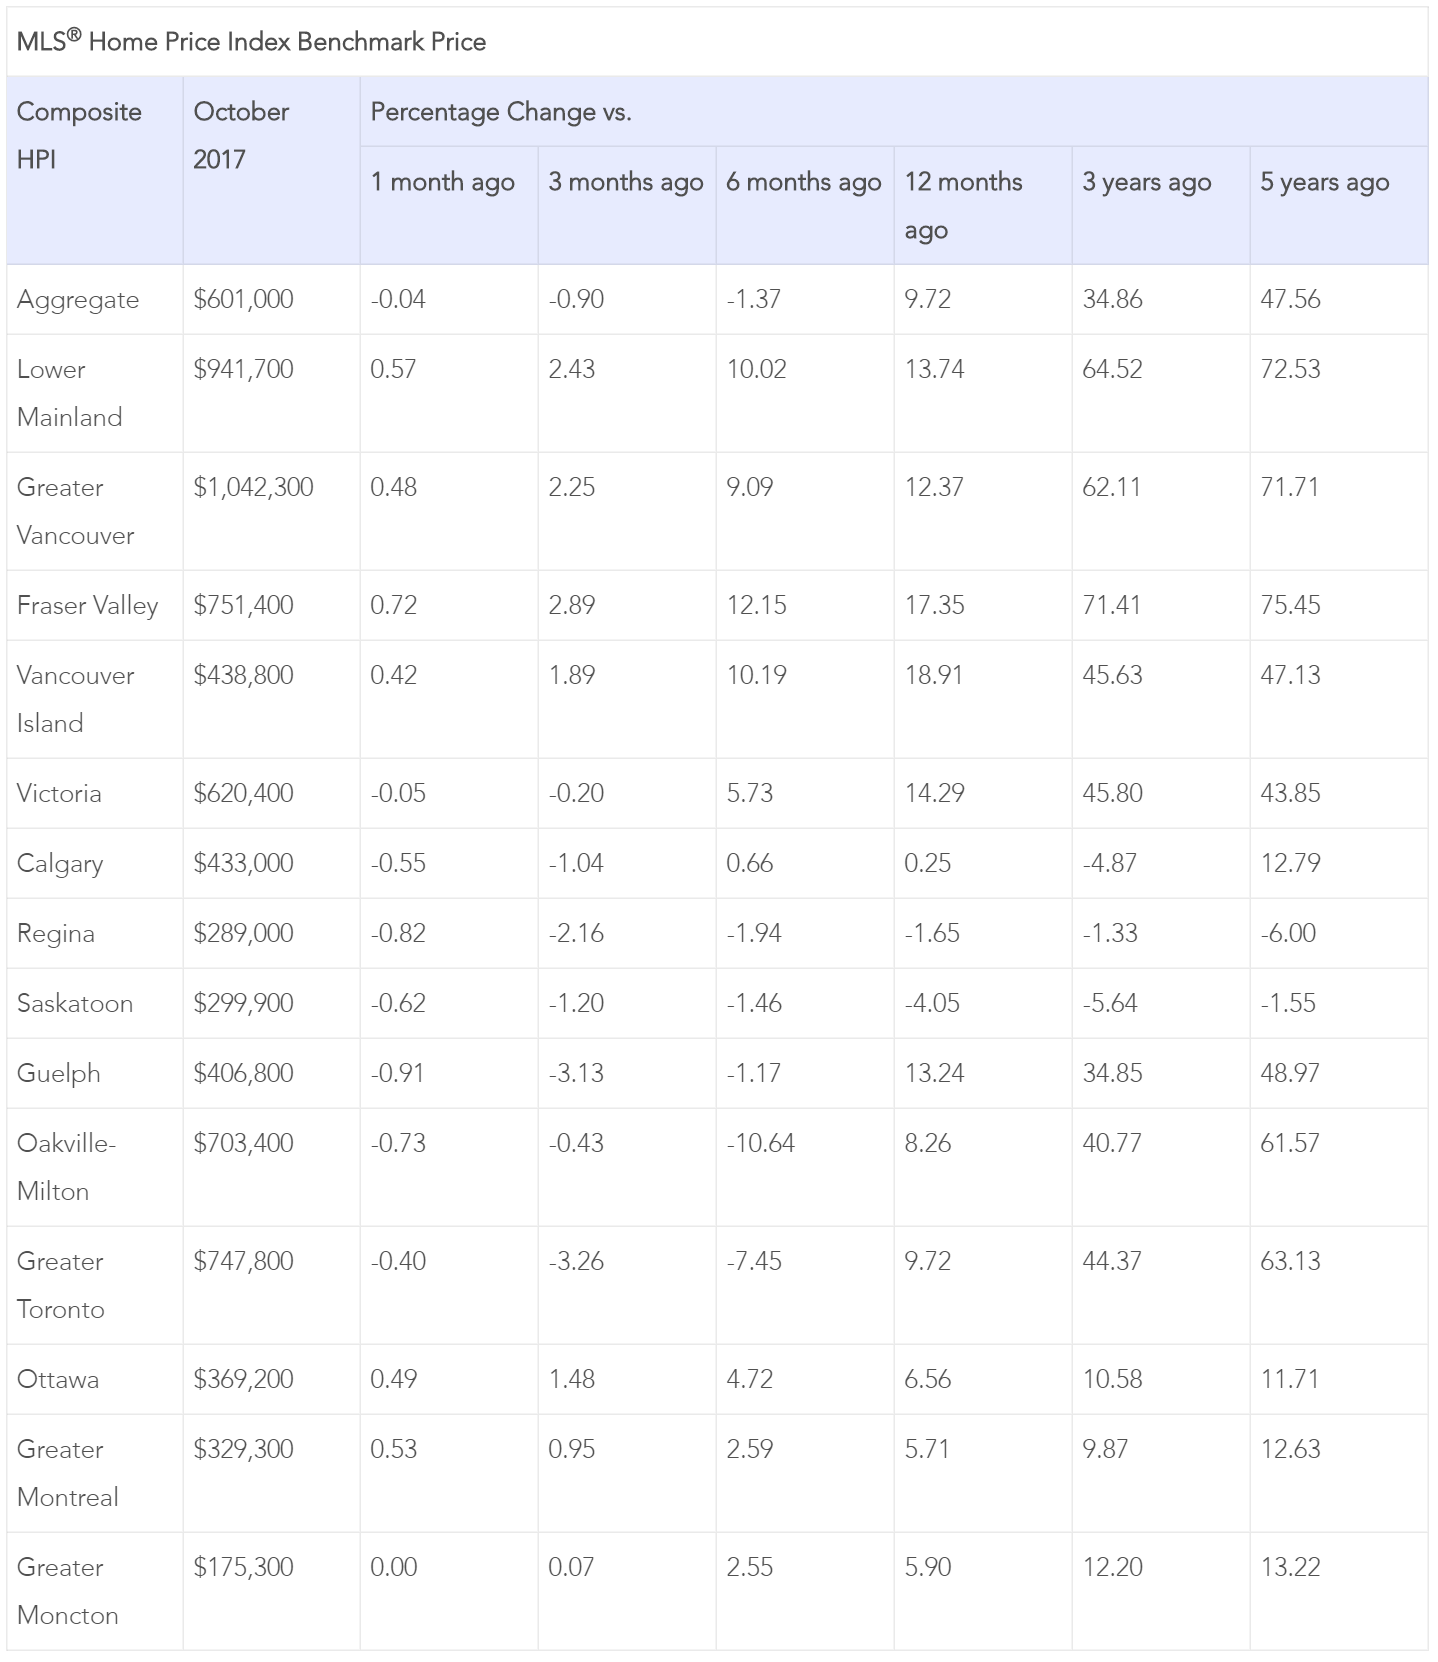Click the 5 years ago column header
This screenshot has width=1438, height=1662.
point(1324,182)
